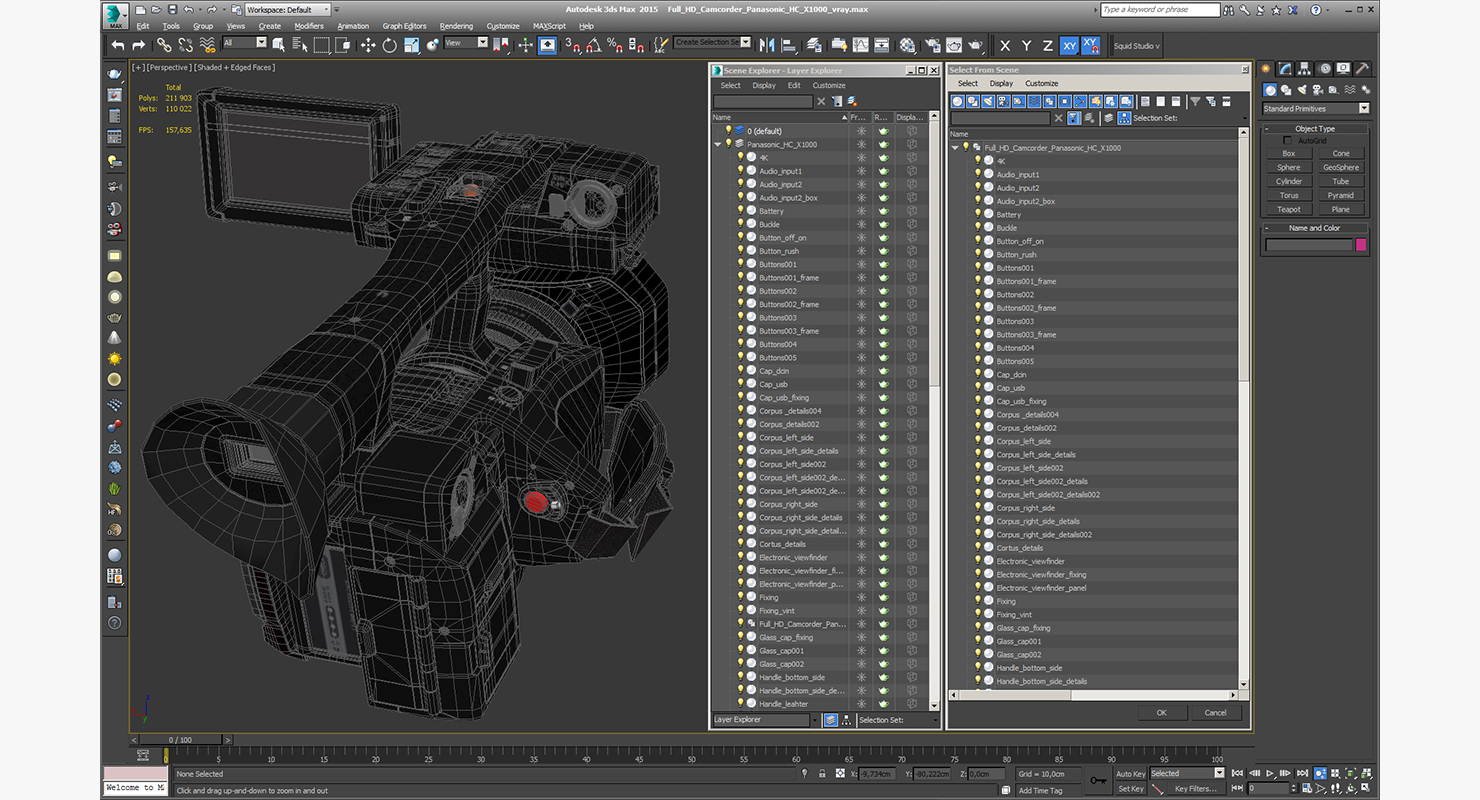Click Play Animation in the playback controls
This screenshot has width=1480, height=800.
pos(1270,773)
